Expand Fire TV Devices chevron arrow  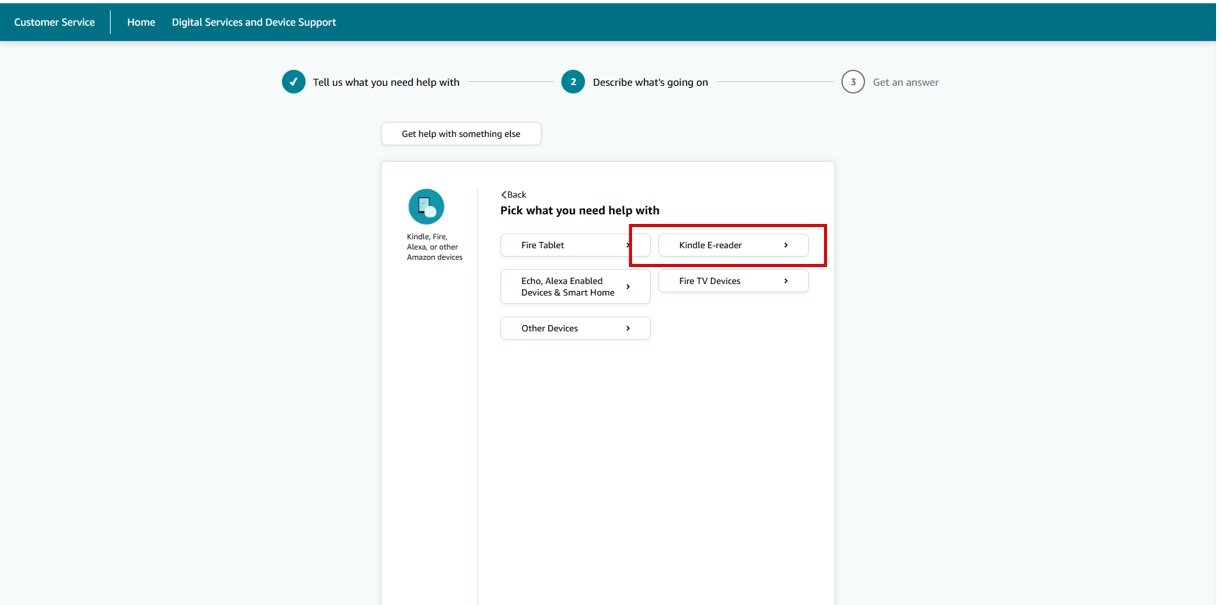[x=786, y=281]
